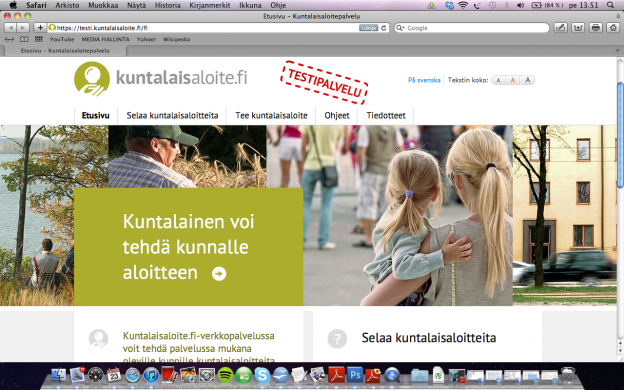Click the white arrow circle on banner
Screen dimensions: 624x390
[x=219, y=274]
